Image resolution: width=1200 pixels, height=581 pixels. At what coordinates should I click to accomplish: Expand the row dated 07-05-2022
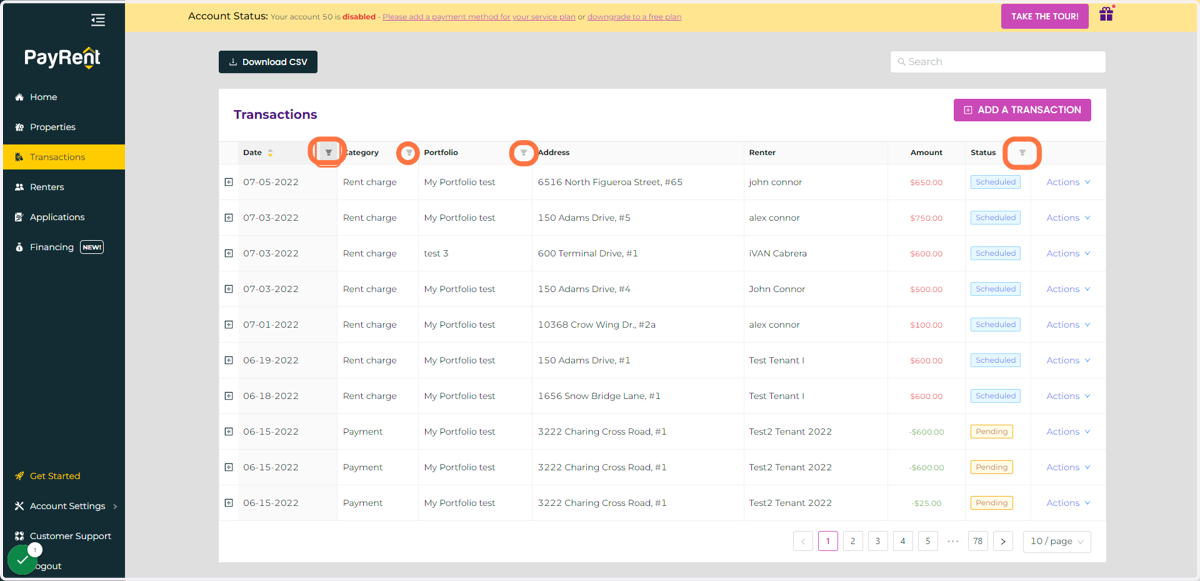tap(228, 182)
